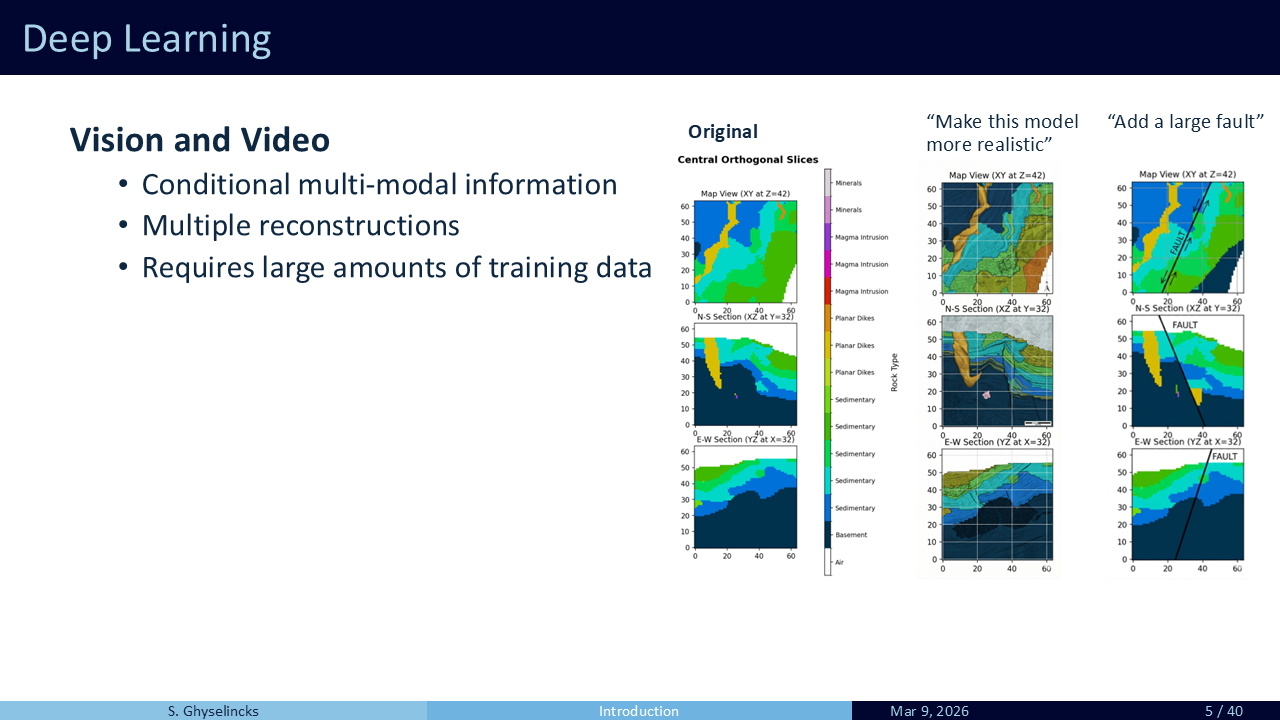Select the "Make this model more realistic" caption

pyautogui.click(x=1002, y=133)
